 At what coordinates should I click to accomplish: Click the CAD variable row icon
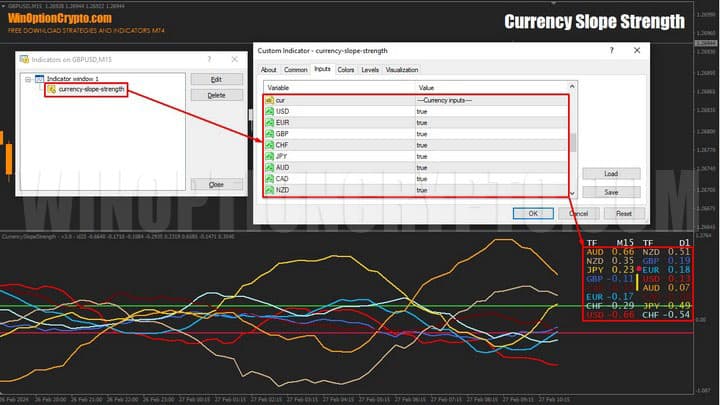tap(270, 179)
